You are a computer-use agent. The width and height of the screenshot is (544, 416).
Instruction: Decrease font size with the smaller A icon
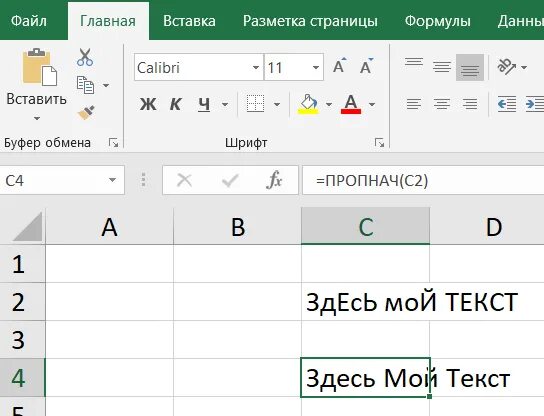[x=366, y=66]
